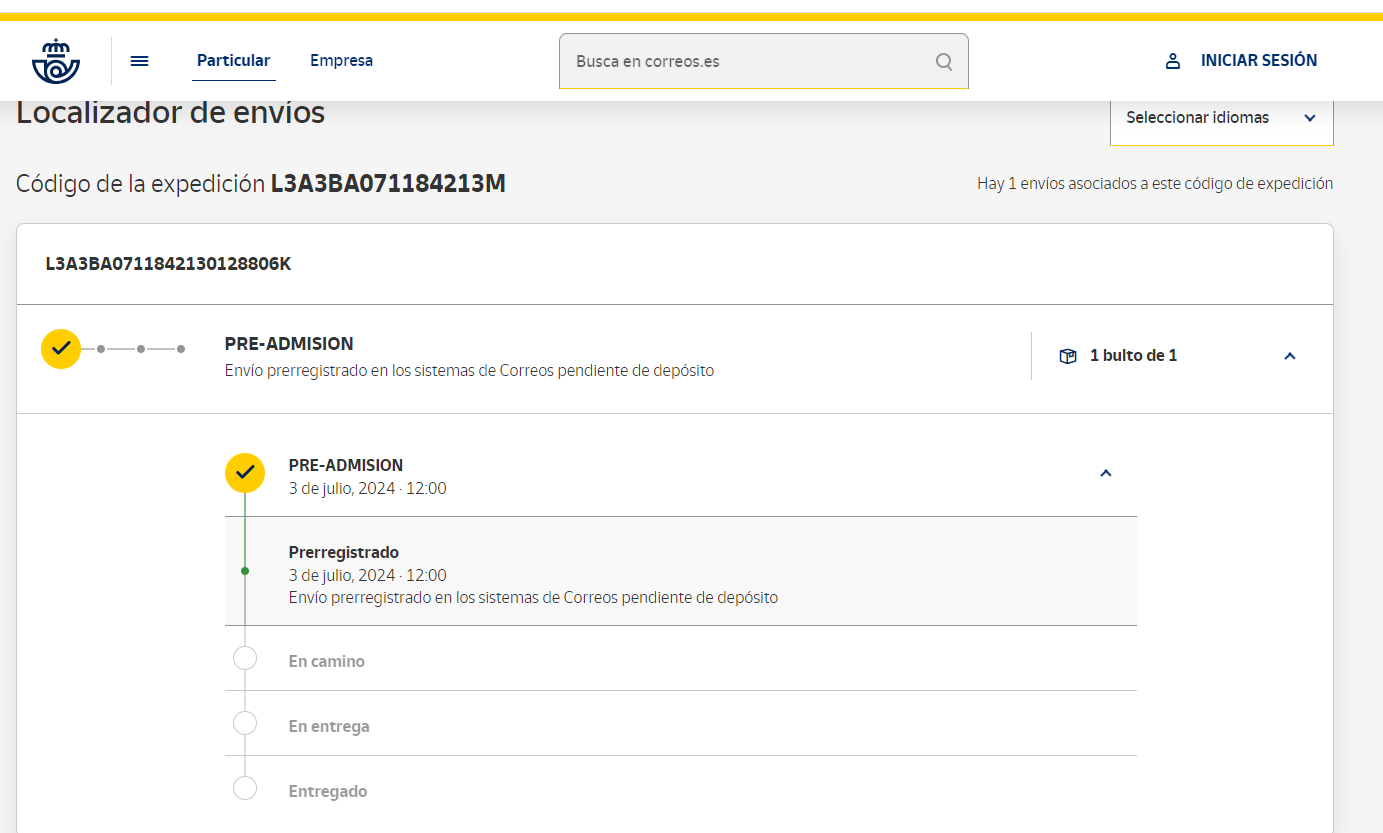Click the yellow checkmark in the summary header

coord(61,348)
